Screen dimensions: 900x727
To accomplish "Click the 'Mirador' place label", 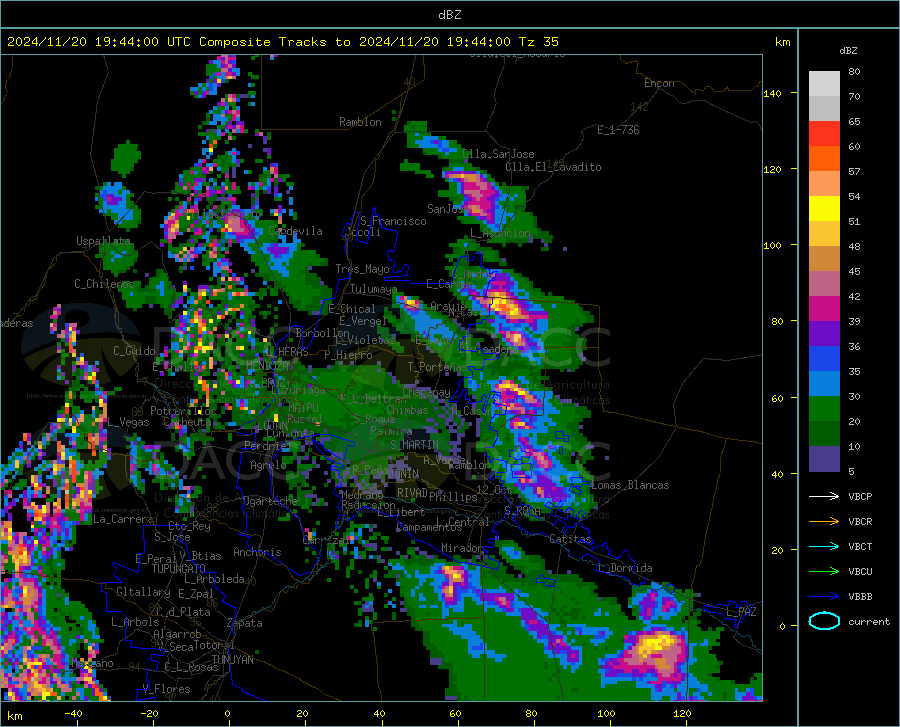I will (462, 548).
